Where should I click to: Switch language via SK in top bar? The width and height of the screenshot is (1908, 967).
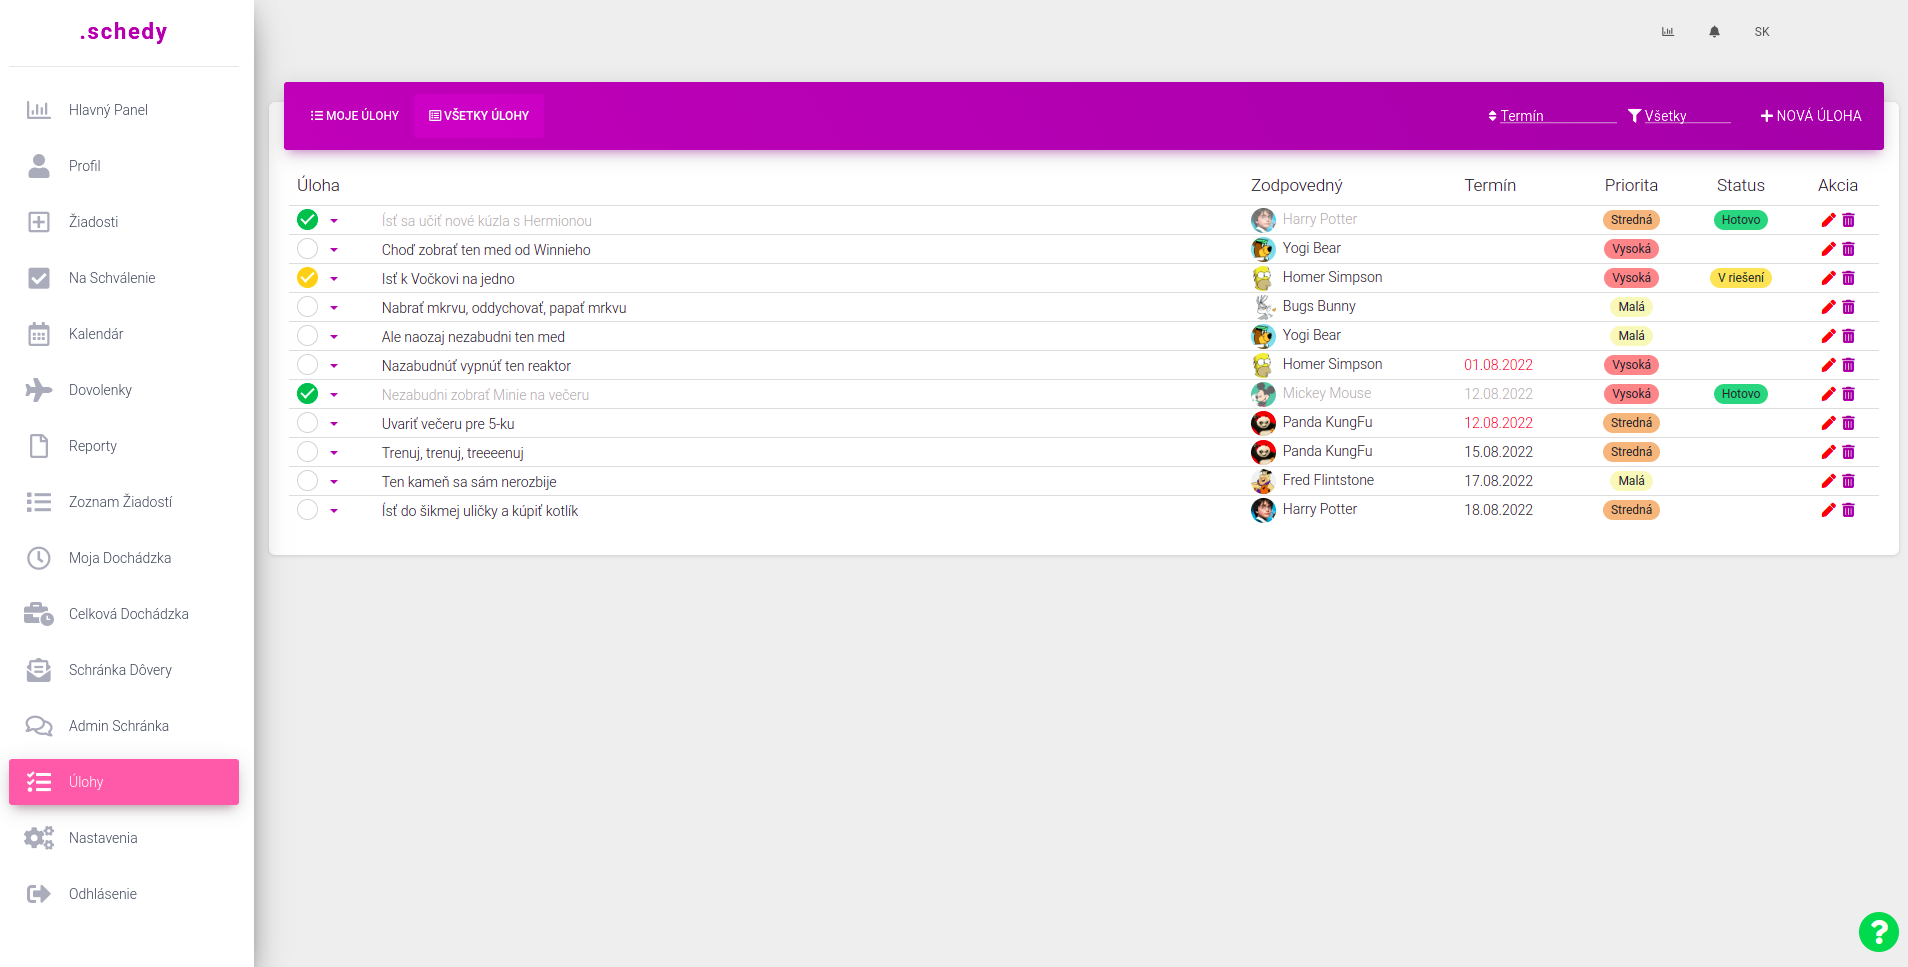point(1762,32)
